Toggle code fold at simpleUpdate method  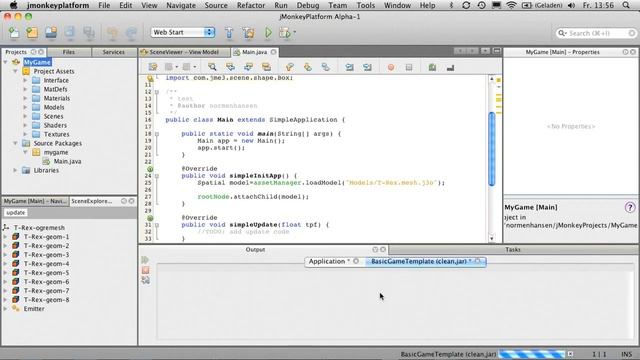point(157,225)
